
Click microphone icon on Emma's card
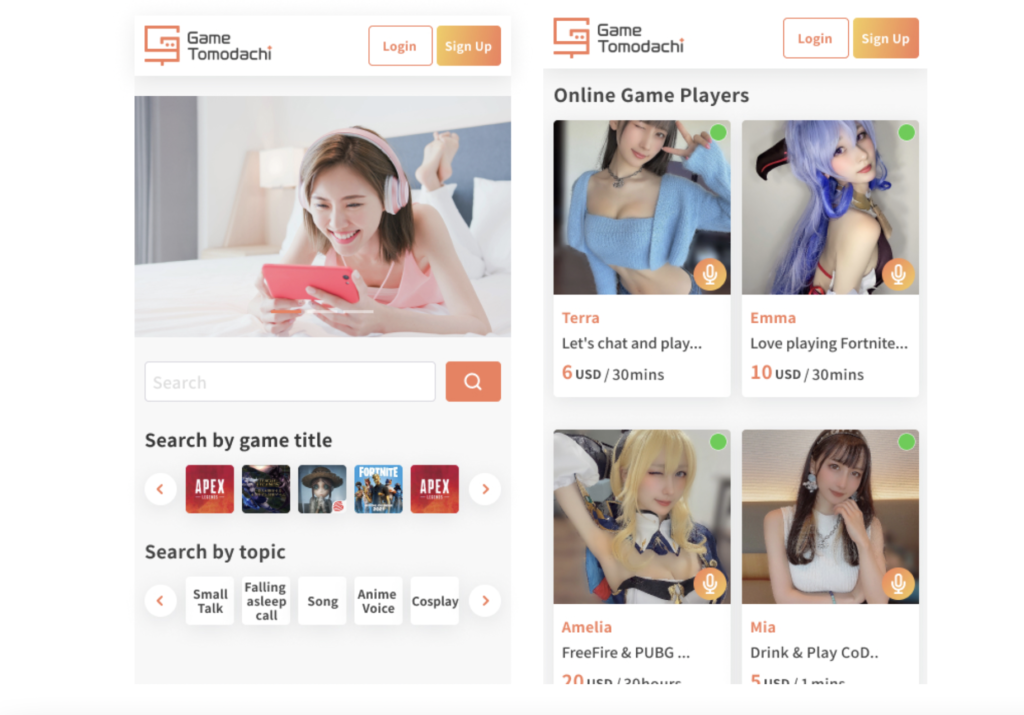click(x=898, y=274)
